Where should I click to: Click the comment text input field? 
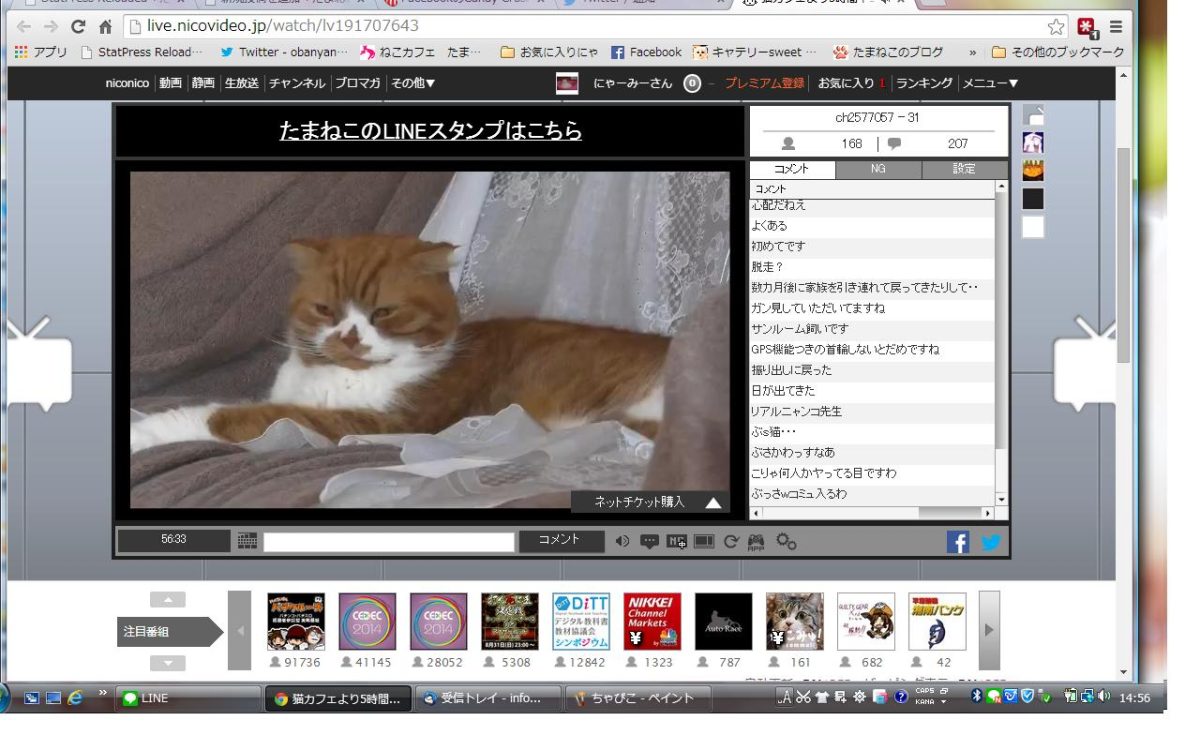pos(389,541)
